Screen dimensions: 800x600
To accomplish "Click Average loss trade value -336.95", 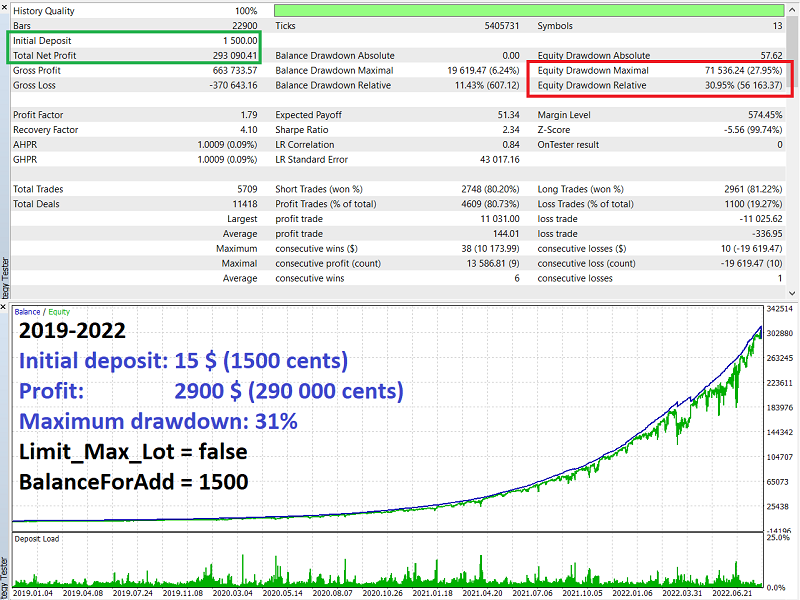I will click(767, 234).
